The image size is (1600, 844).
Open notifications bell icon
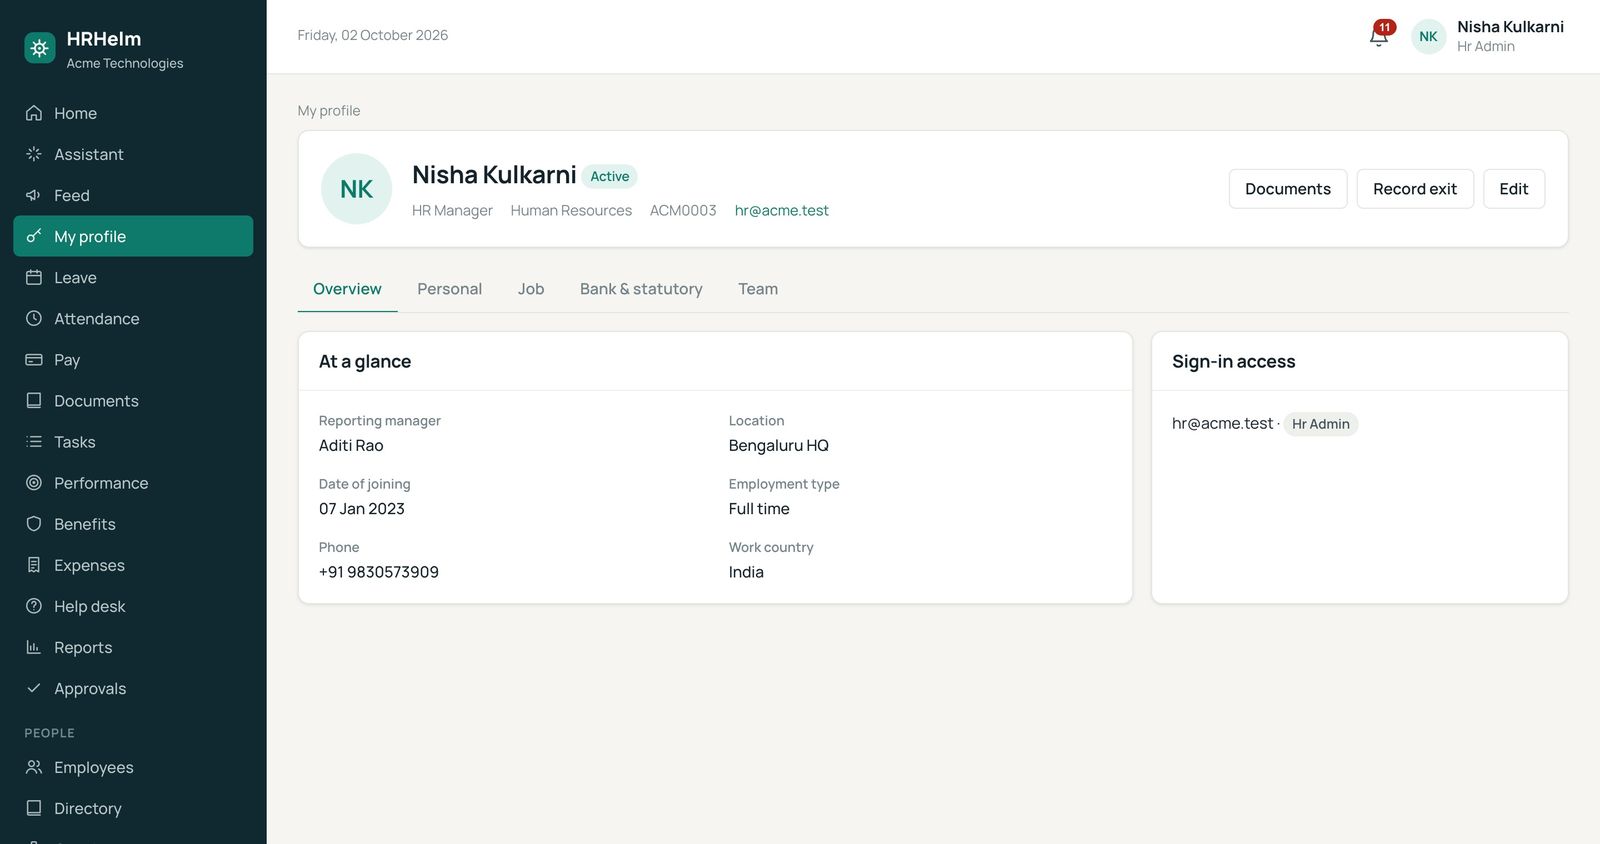point(1379,36)
